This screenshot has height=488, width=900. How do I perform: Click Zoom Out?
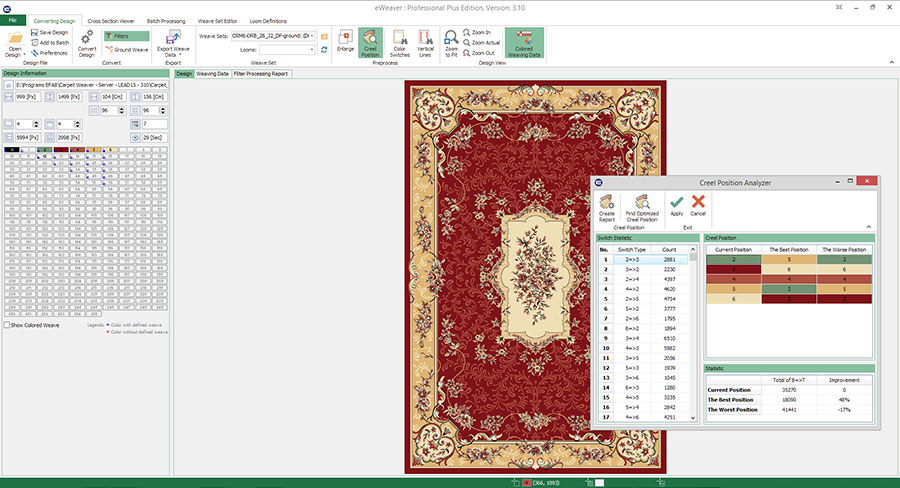coord(479,53)
